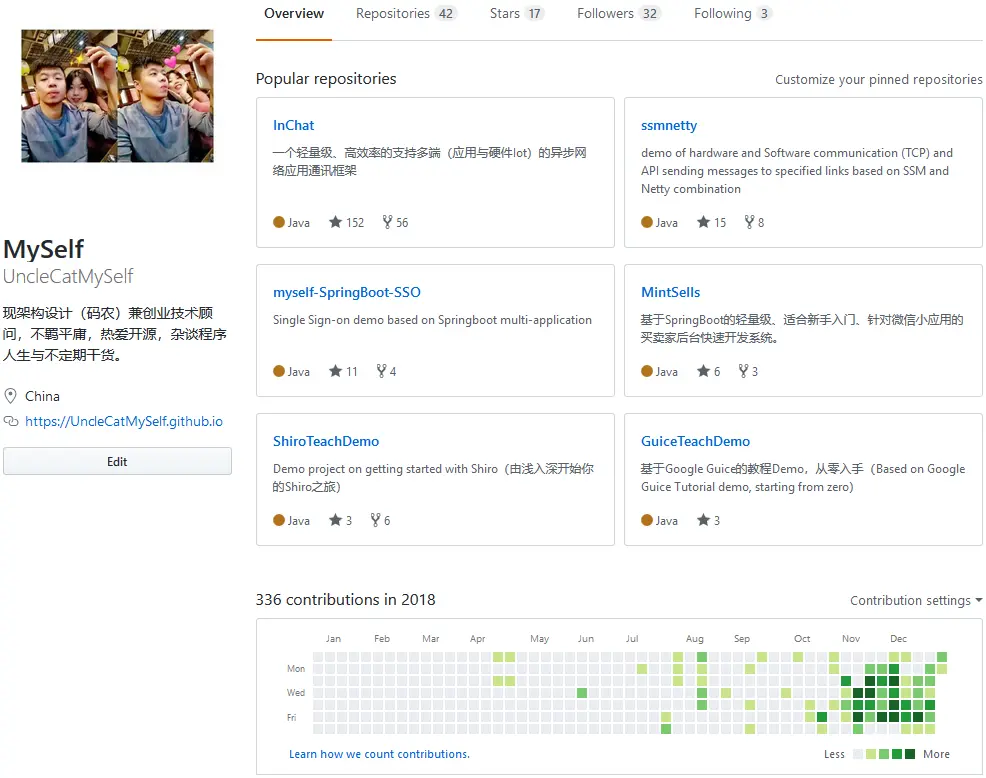This screenshot has width=986, height=778.
Task: Click the MySelf display name
Action: click(43, 250)
